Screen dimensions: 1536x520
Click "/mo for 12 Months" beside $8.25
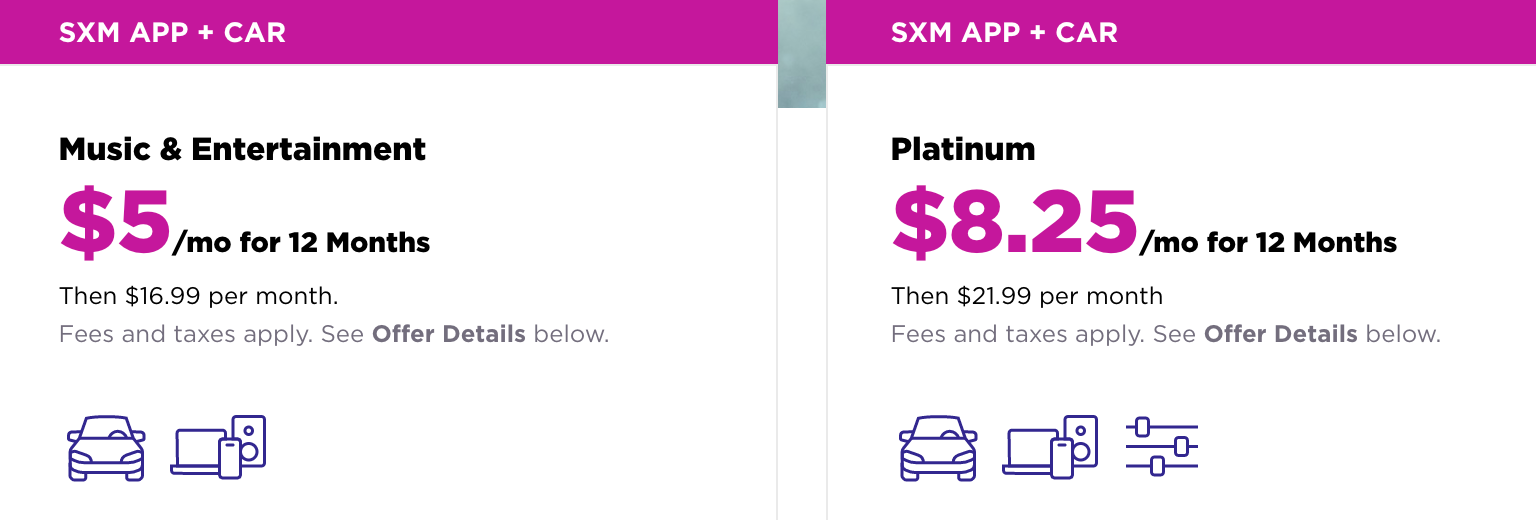click(1269, 242)
